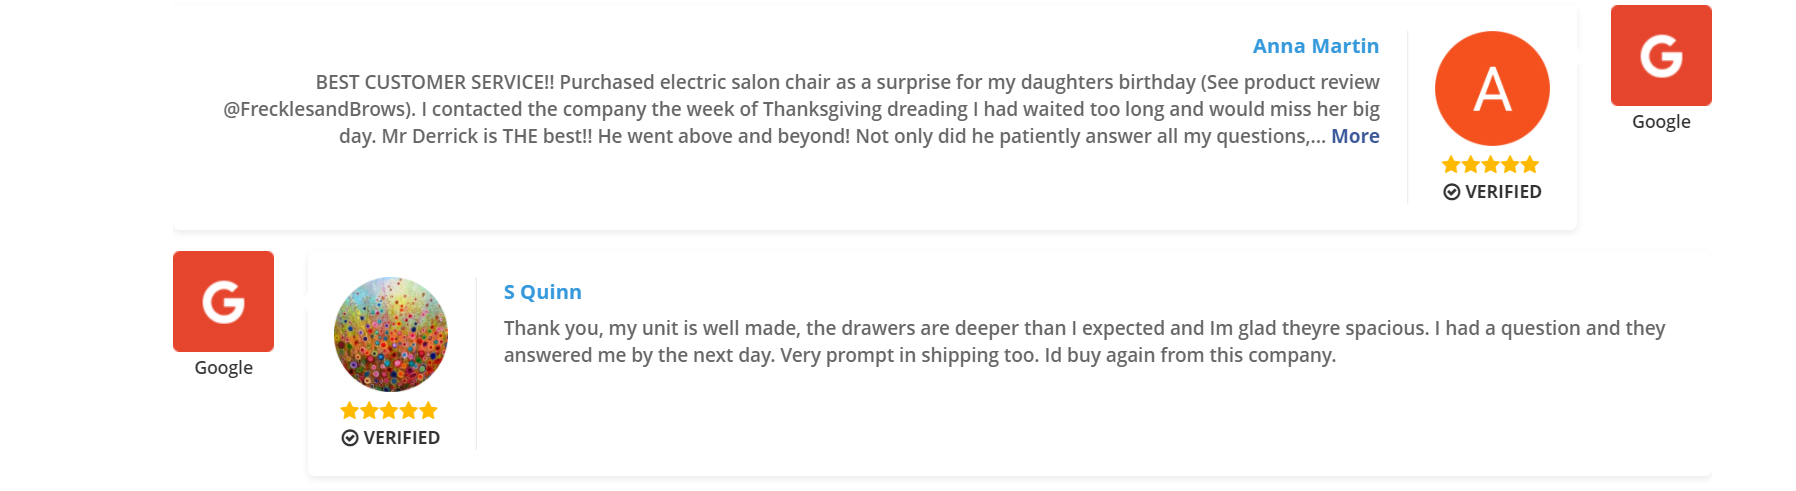Click the five-star rating under S Quinn's avatar
The height and width of the screenshot is (491, 1796).
389,410
